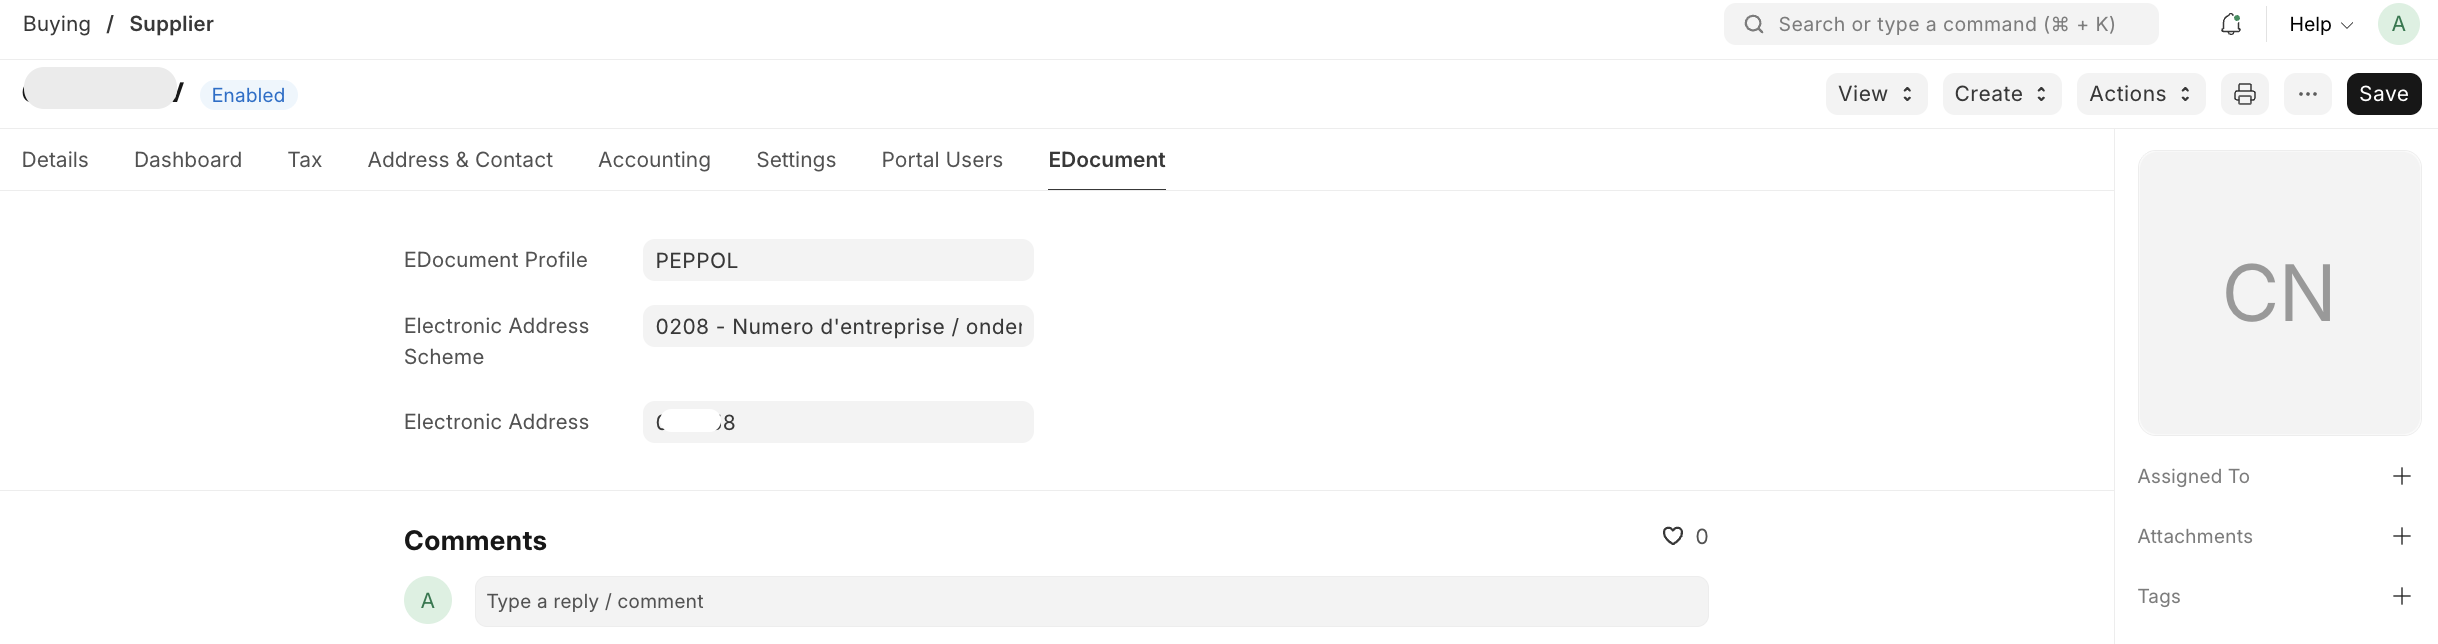The height and width of the screenshot is (644, 2438).
Task: Open the user avatar menu in the top bar
Action: 2398,25
